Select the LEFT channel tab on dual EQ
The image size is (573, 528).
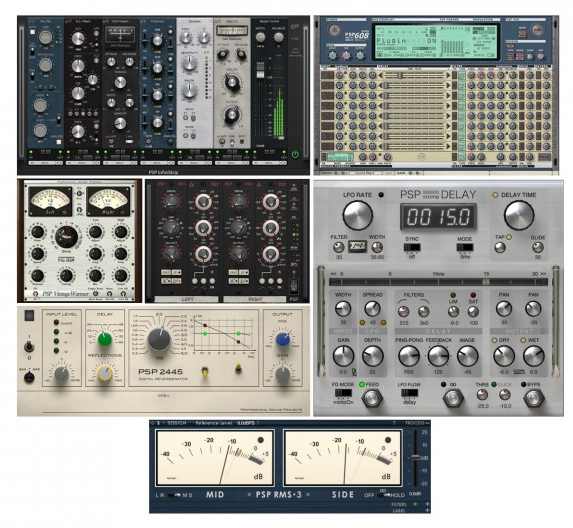coord(187,299)
